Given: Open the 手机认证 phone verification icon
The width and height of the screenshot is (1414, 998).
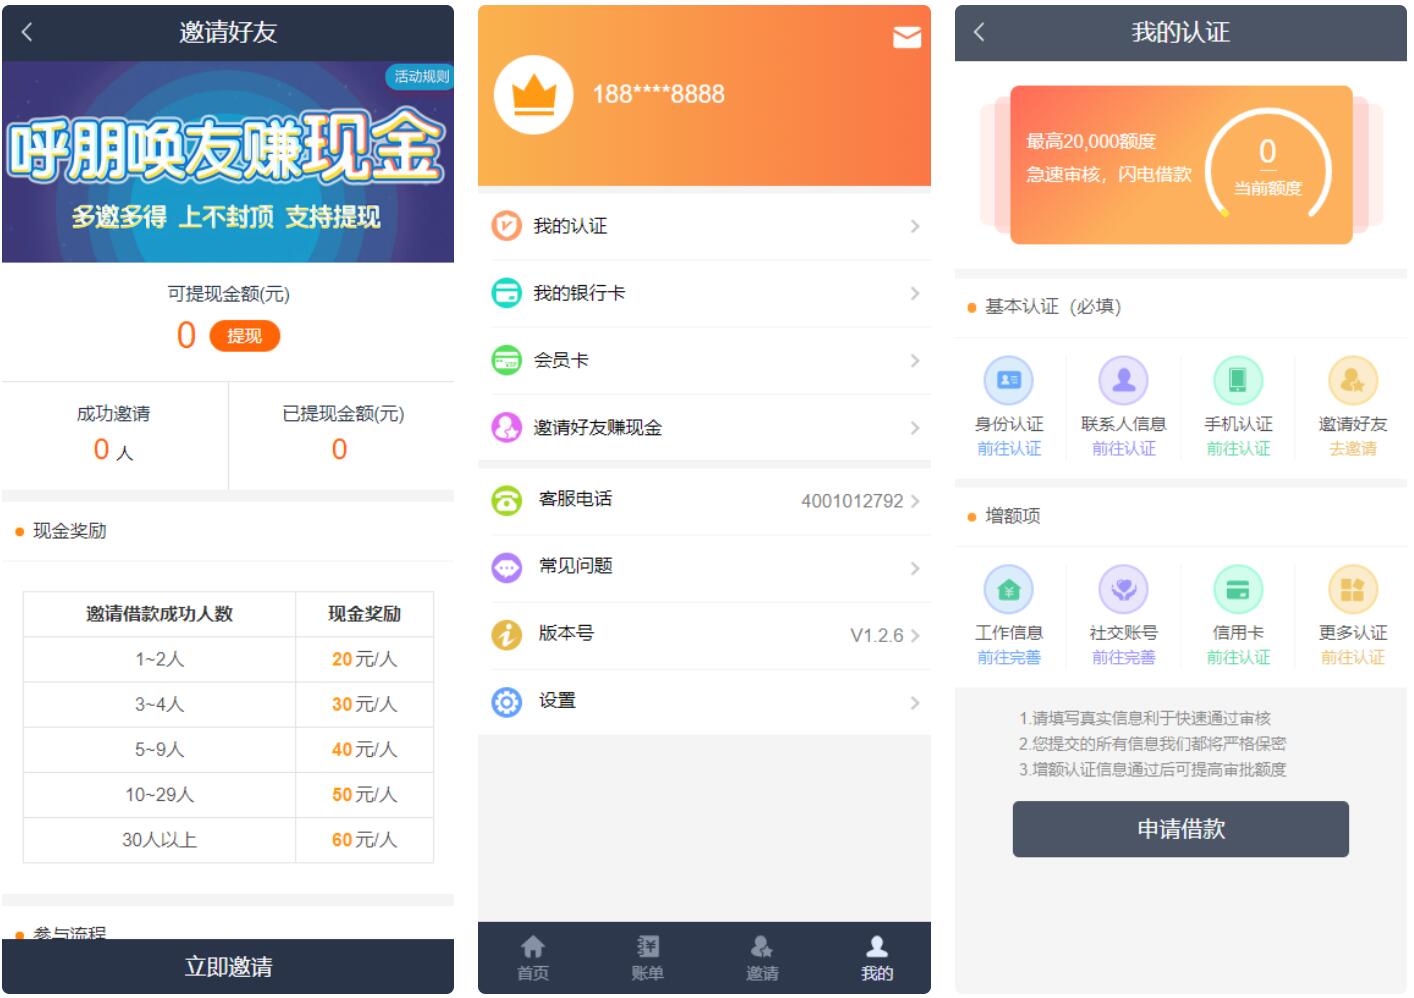Looking at the screenshot, I should (1238, 380).
